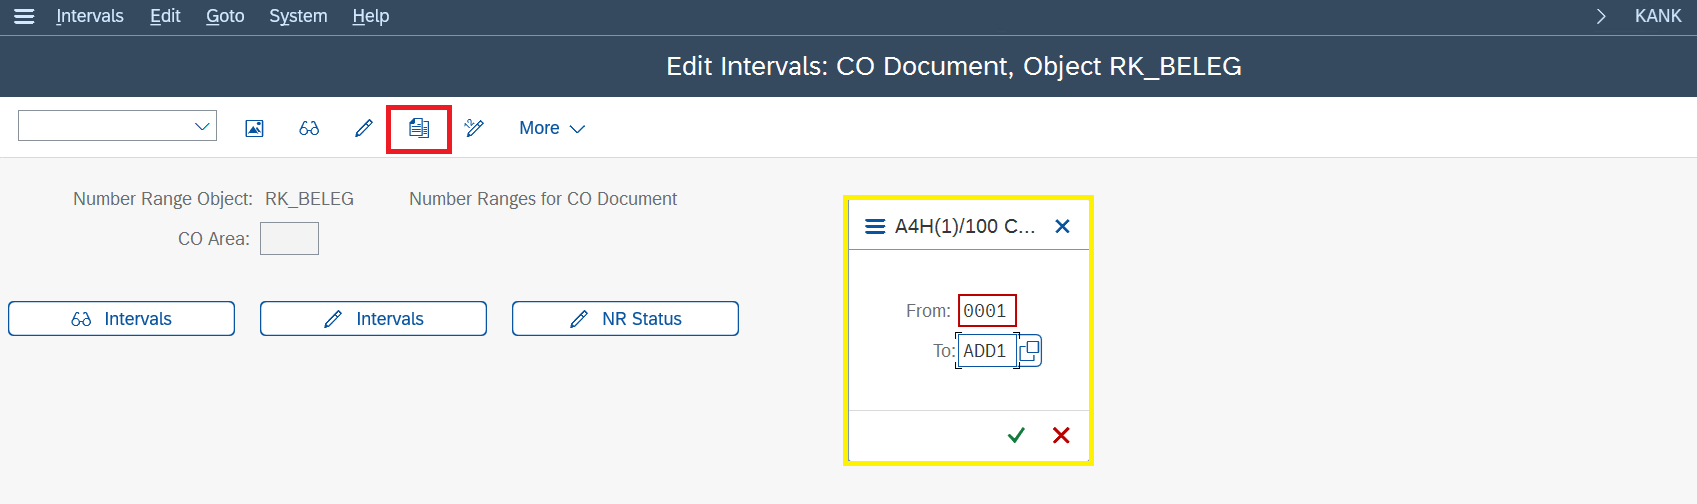Open value help next to To field
This screenshot has width=1697, height=504.
click(1030, 351)
